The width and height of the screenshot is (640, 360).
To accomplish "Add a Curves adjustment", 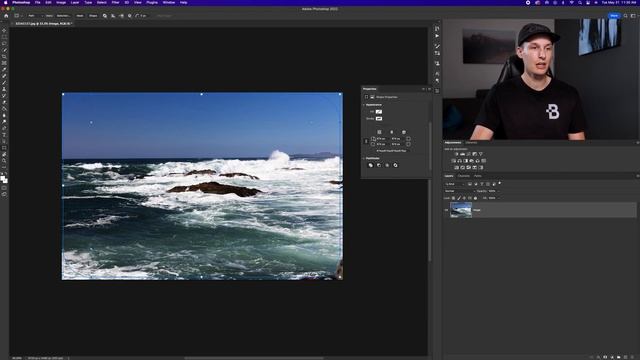I will click(469, 154).
